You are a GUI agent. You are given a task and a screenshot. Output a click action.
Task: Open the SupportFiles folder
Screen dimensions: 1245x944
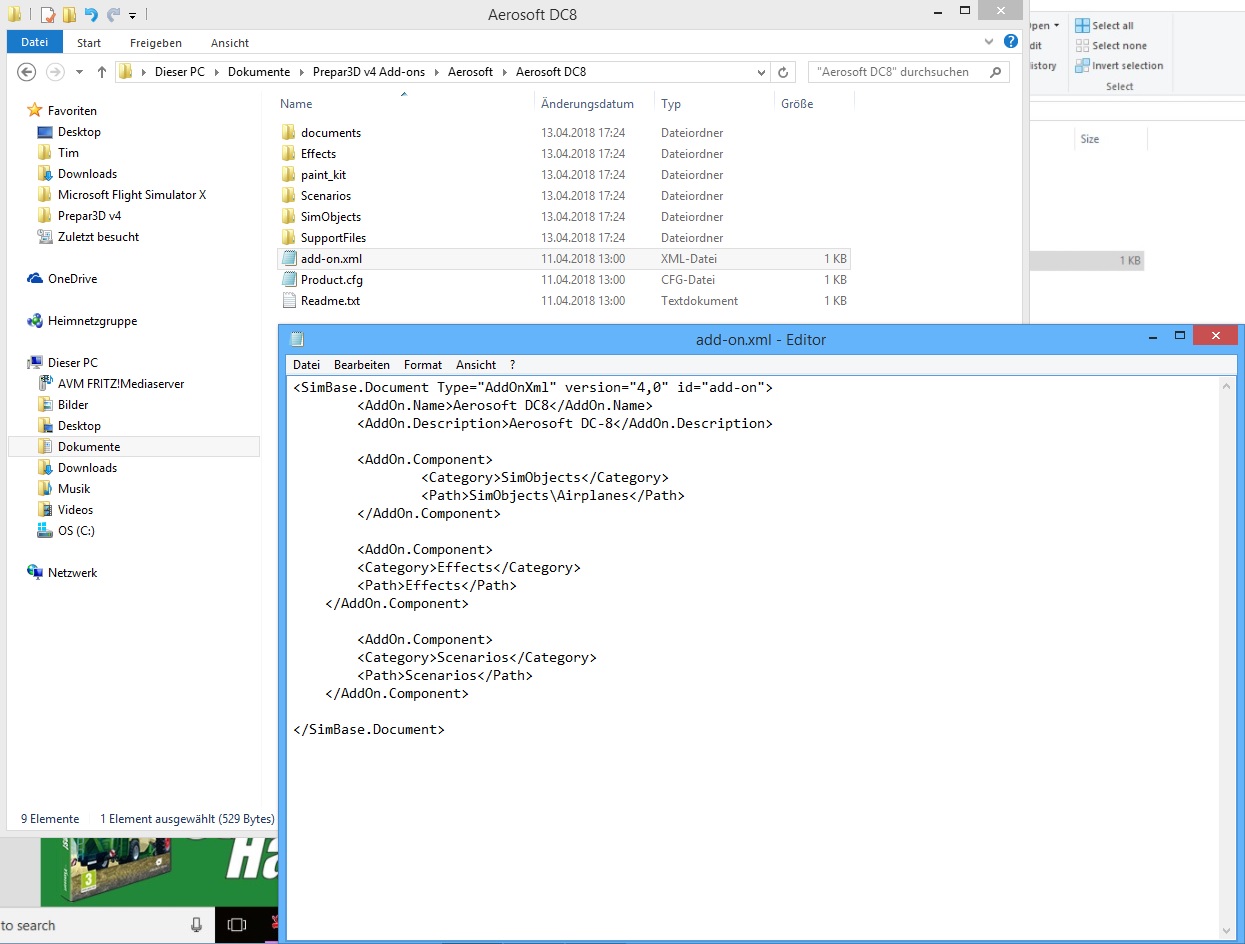[x=333, y=238]
